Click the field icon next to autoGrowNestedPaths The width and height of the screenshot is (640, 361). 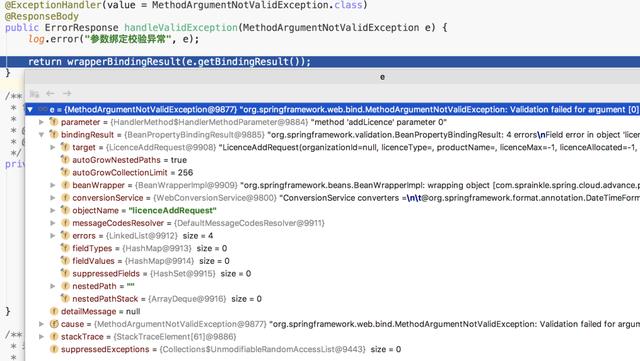tap(65, 160)
